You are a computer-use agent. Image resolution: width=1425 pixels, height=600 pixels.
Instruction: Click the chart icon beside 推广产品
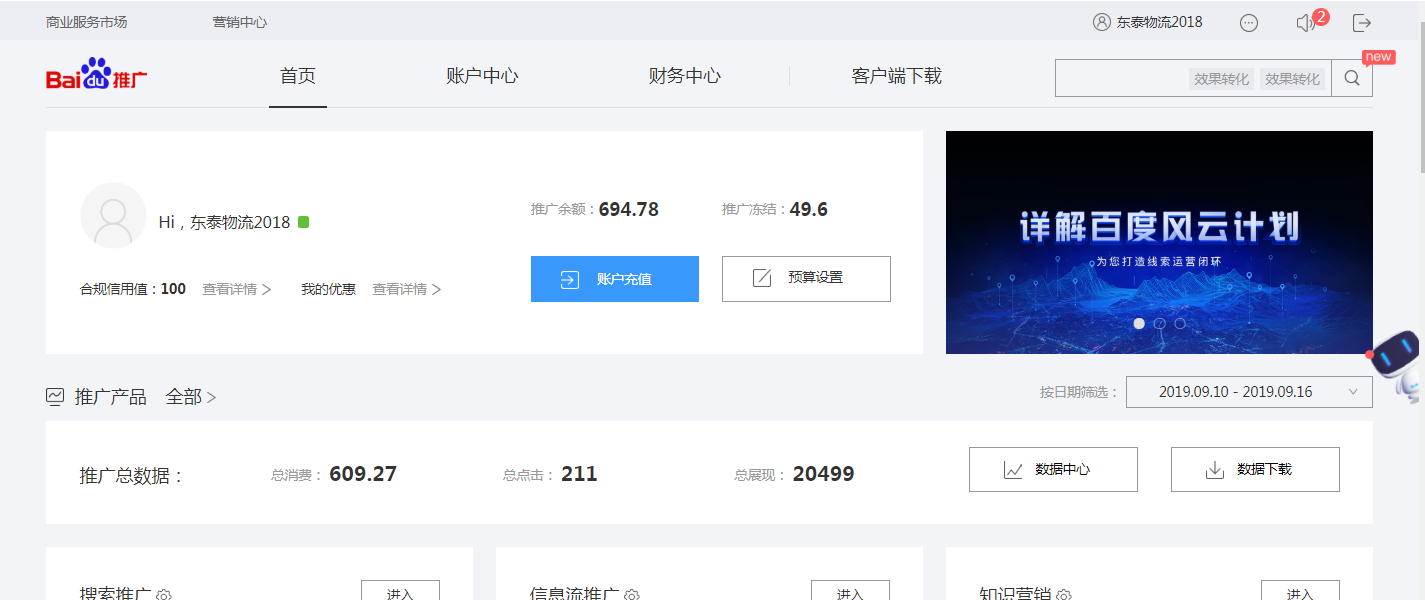(x=55, y=397)
